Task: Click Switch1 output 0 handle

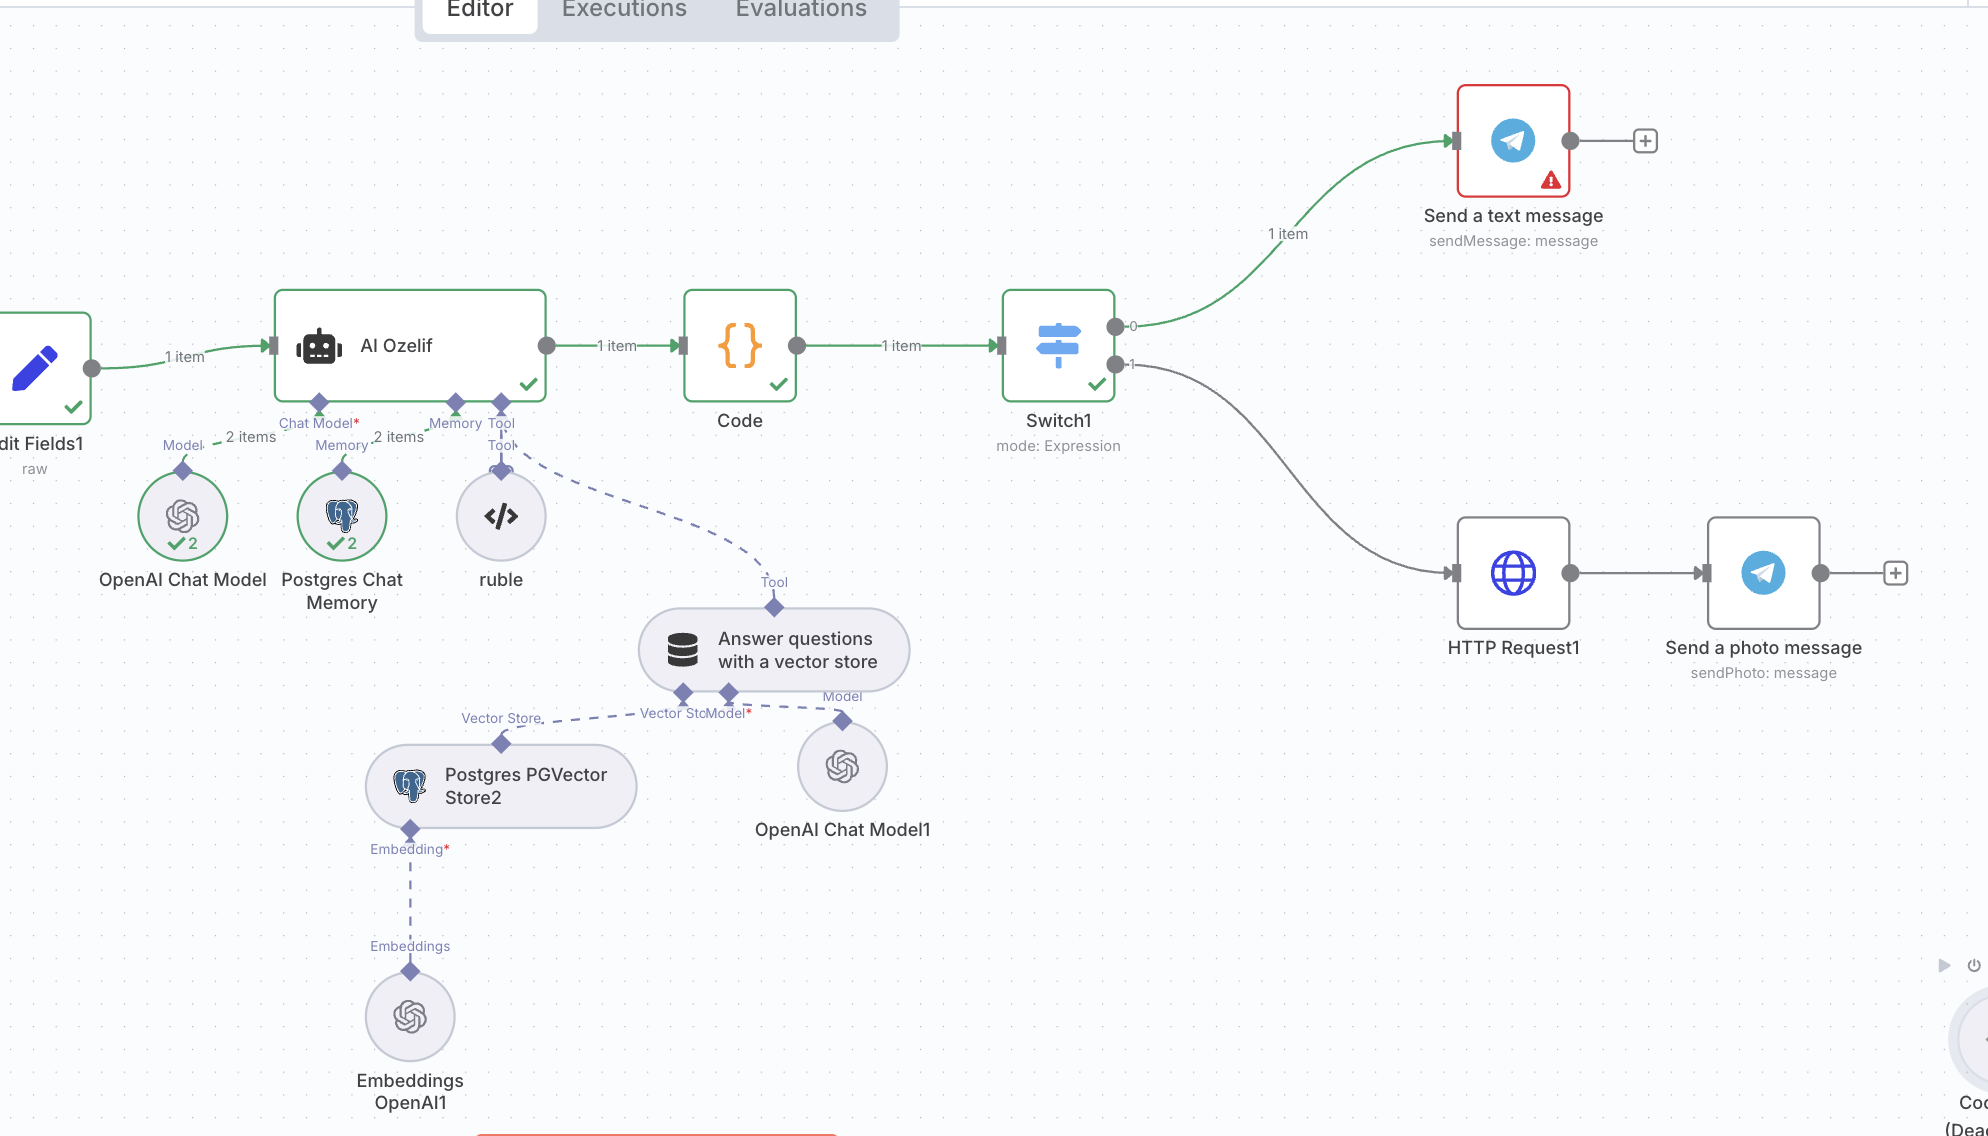Action: [x=1115, y=327]
